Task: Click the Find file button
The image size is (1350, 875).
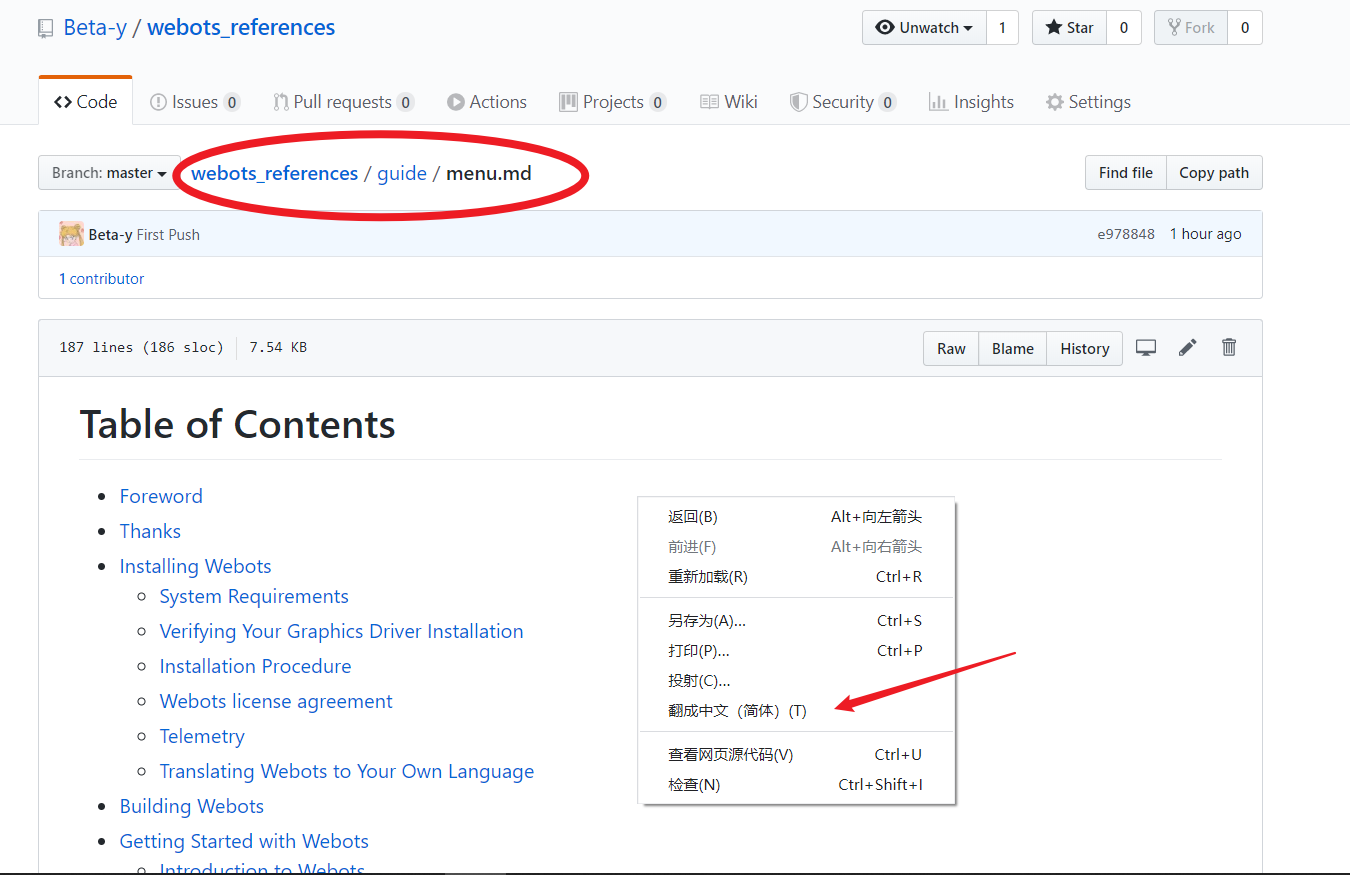Action: click(x=1126, y=173)
